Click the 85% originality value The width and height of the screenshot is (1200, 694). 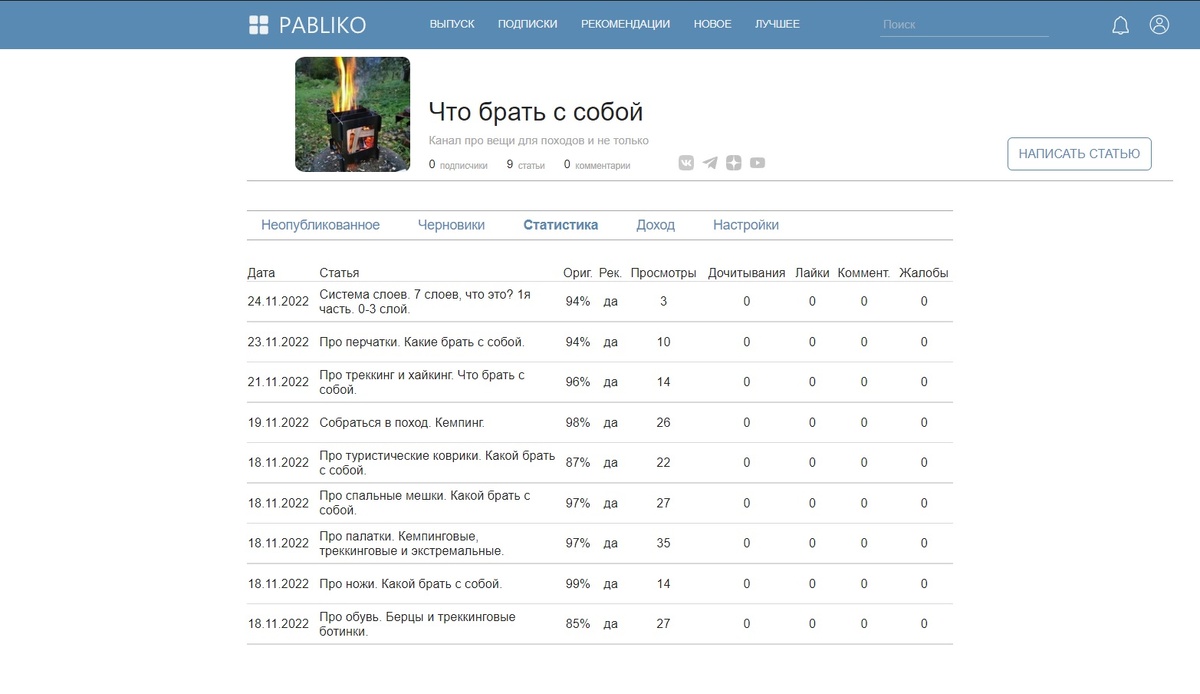coord(578,624)
